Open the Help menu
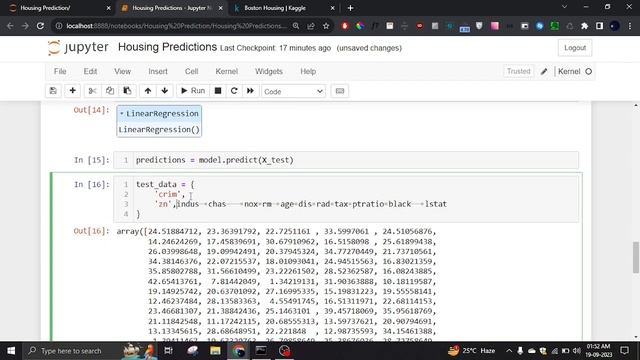The width and height of the screenshot is (640, 360). [308, 71]
